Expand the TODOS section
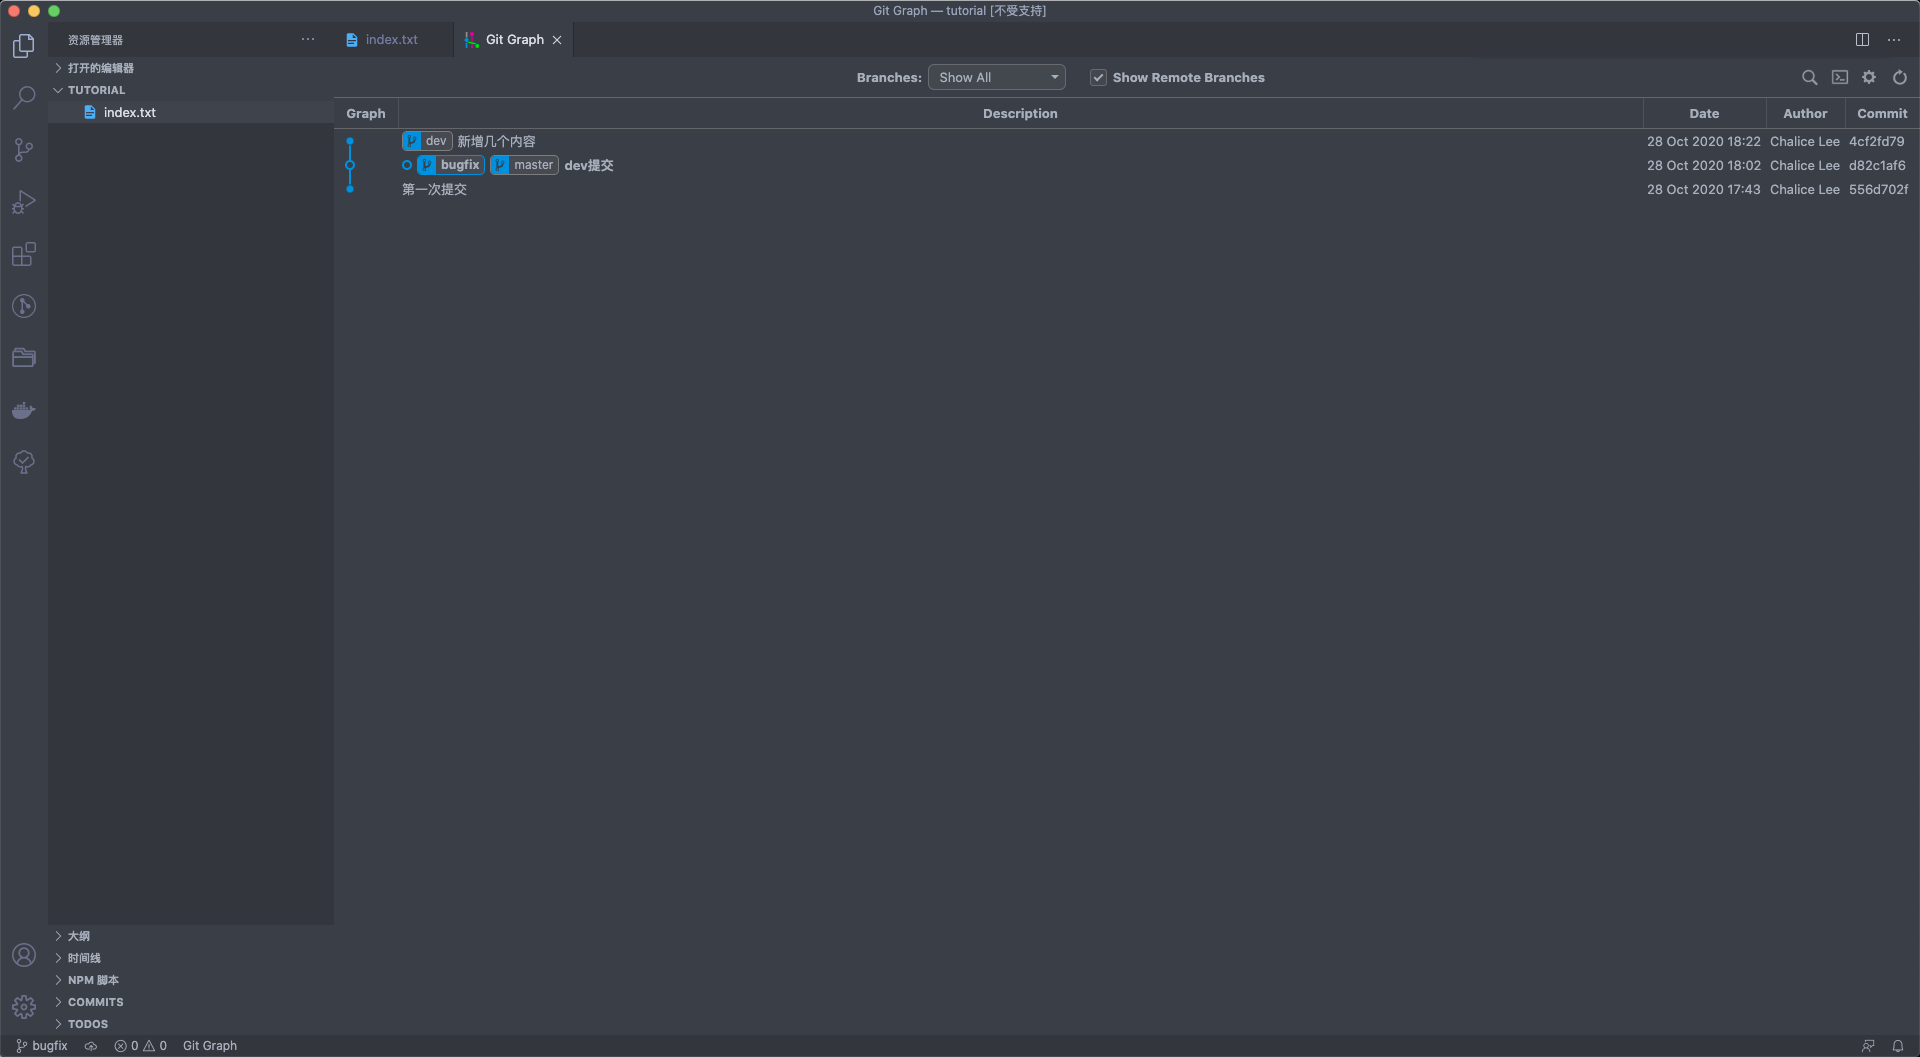Image resolution: width=1920 pixels, height=1057 pixels. coord(88,1024)
